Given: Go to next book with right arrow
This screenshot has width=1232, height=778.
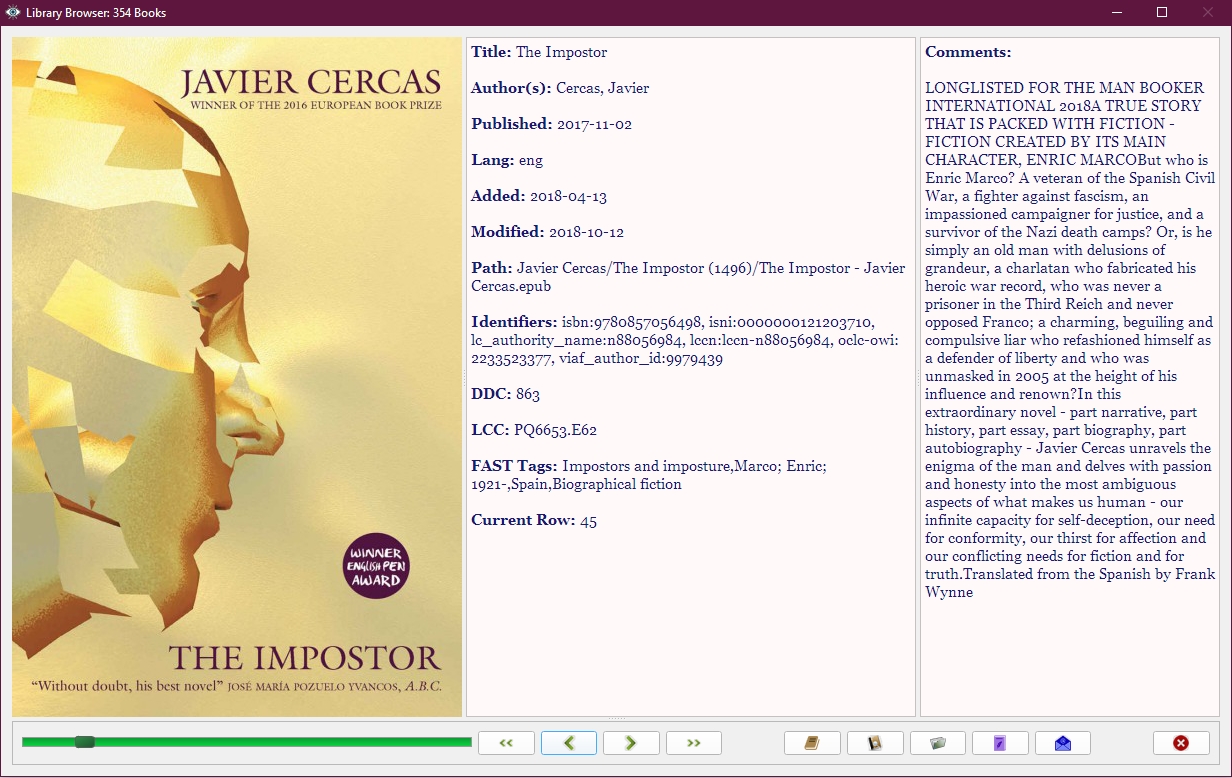Looking at the screenshot, I should tap(631, 743).
